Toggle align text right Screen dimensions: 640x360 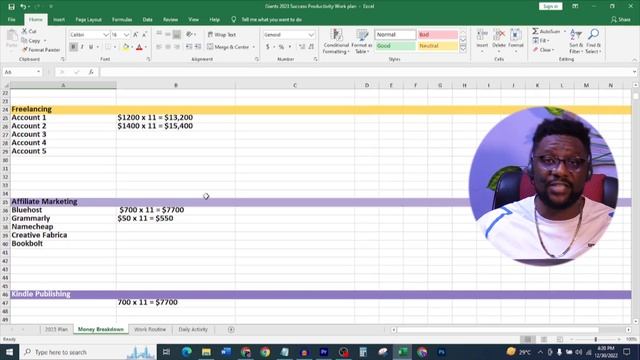coord(176,47)
